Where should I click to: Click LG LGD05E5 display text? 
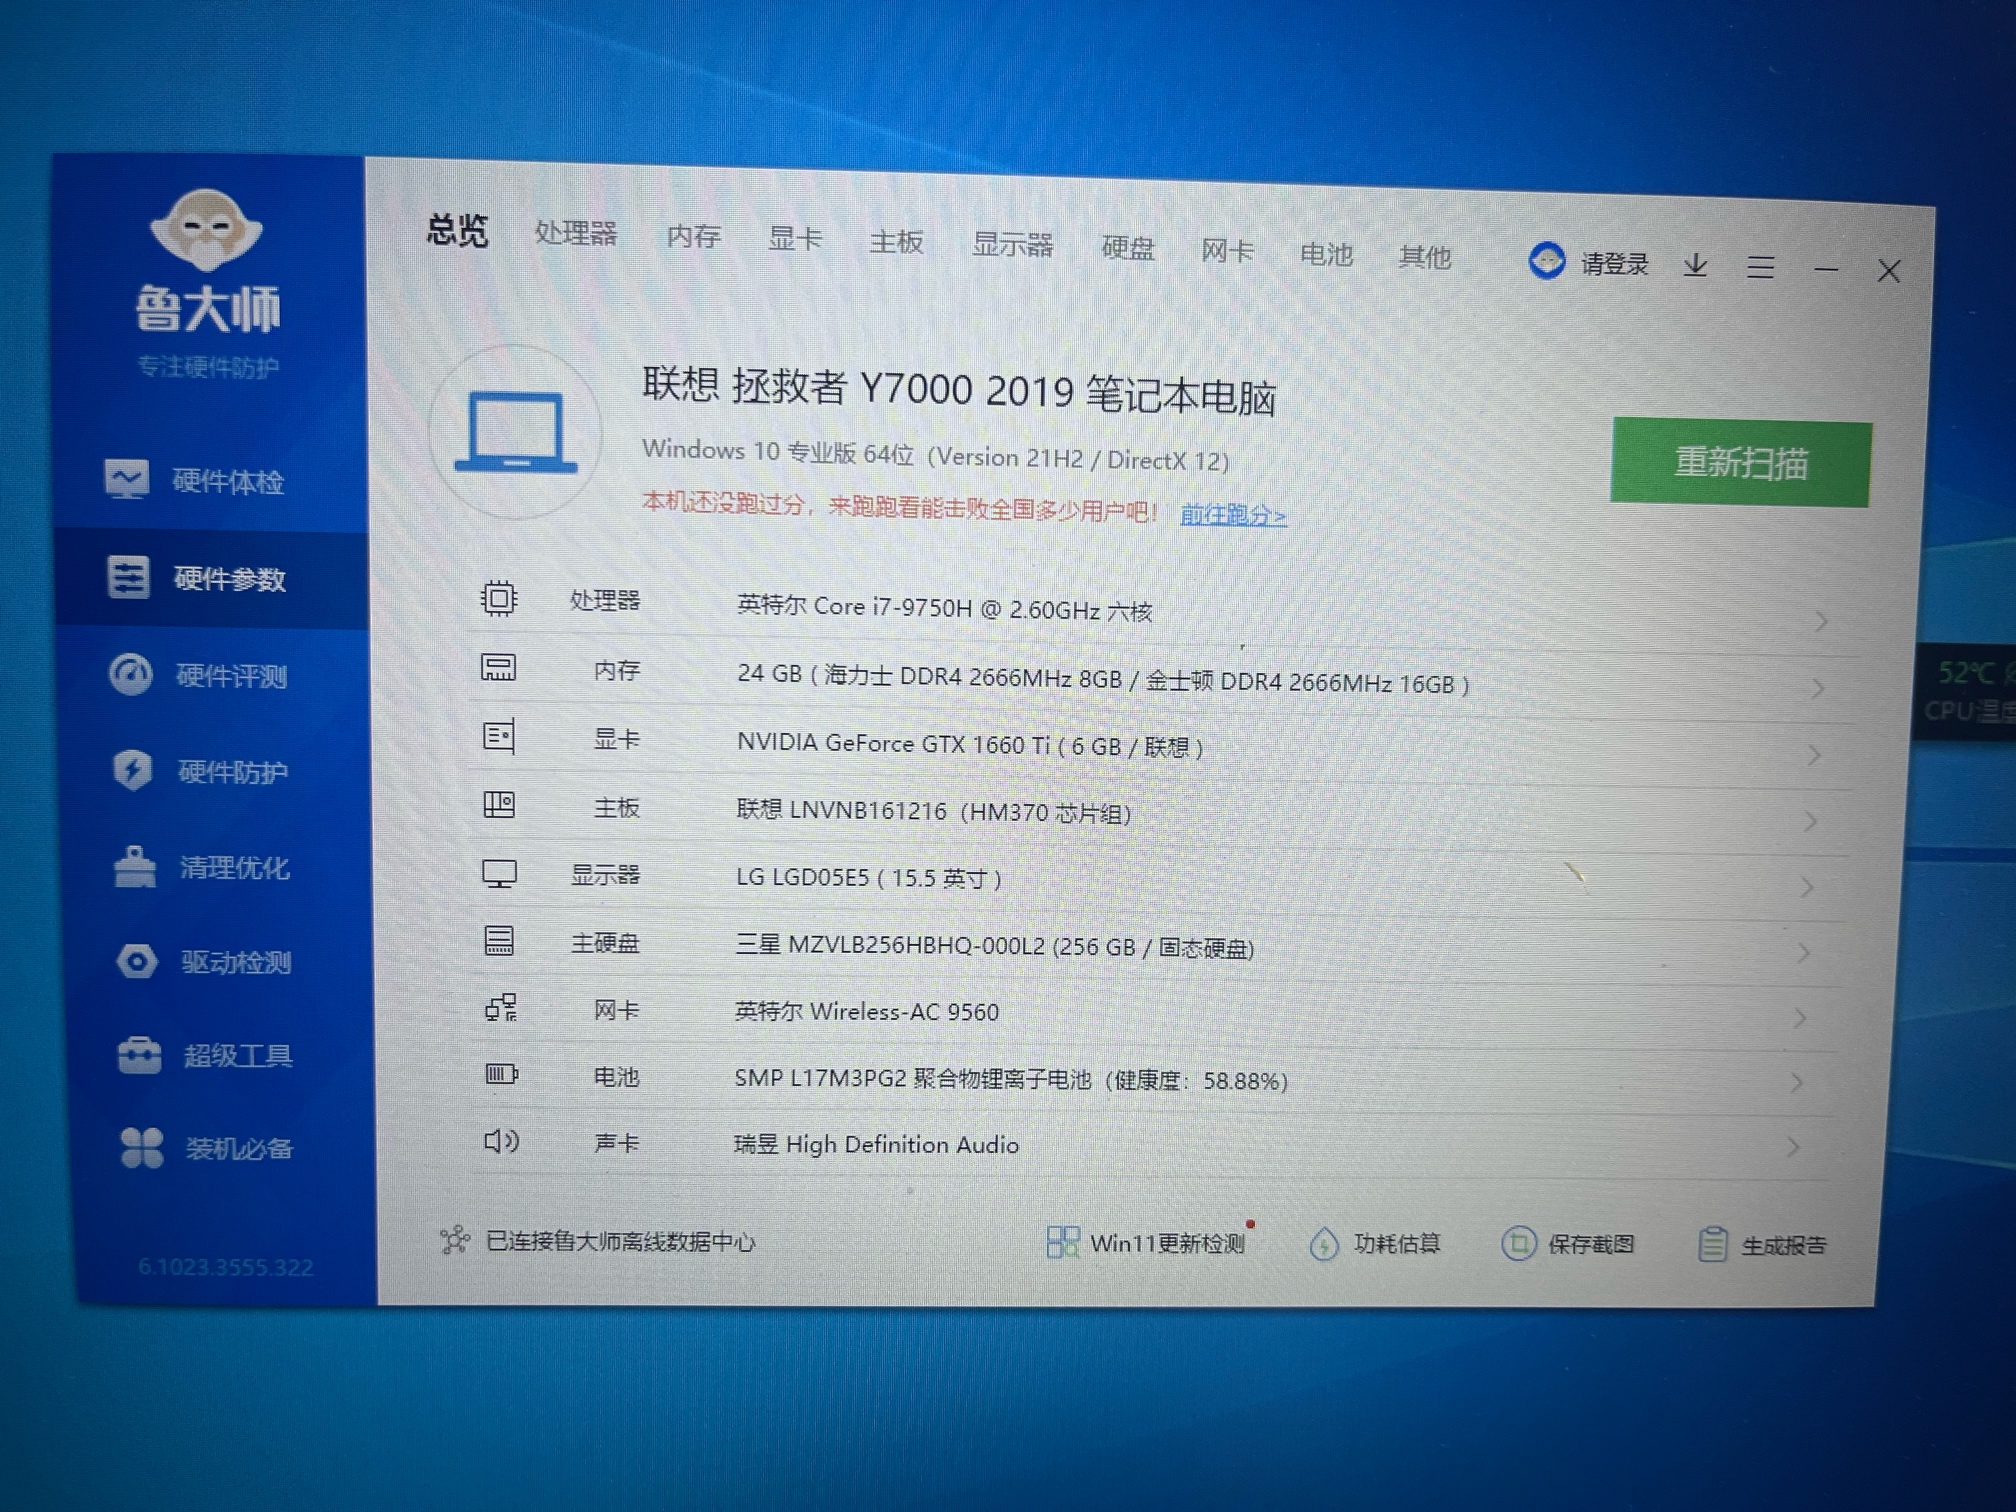[x=868, y=877]
